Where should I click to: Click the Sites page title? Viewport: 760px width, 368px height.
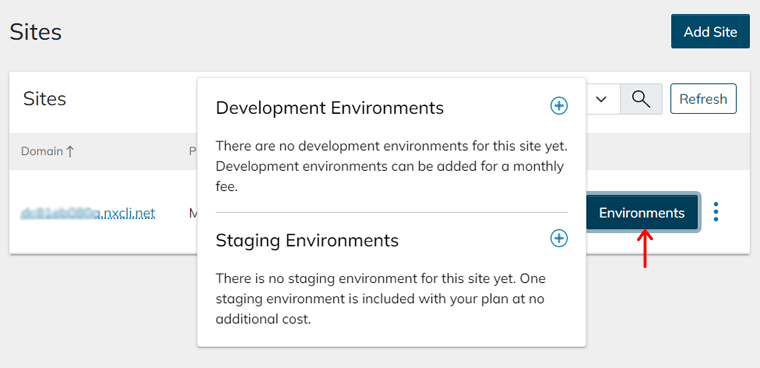pos(35,32)
